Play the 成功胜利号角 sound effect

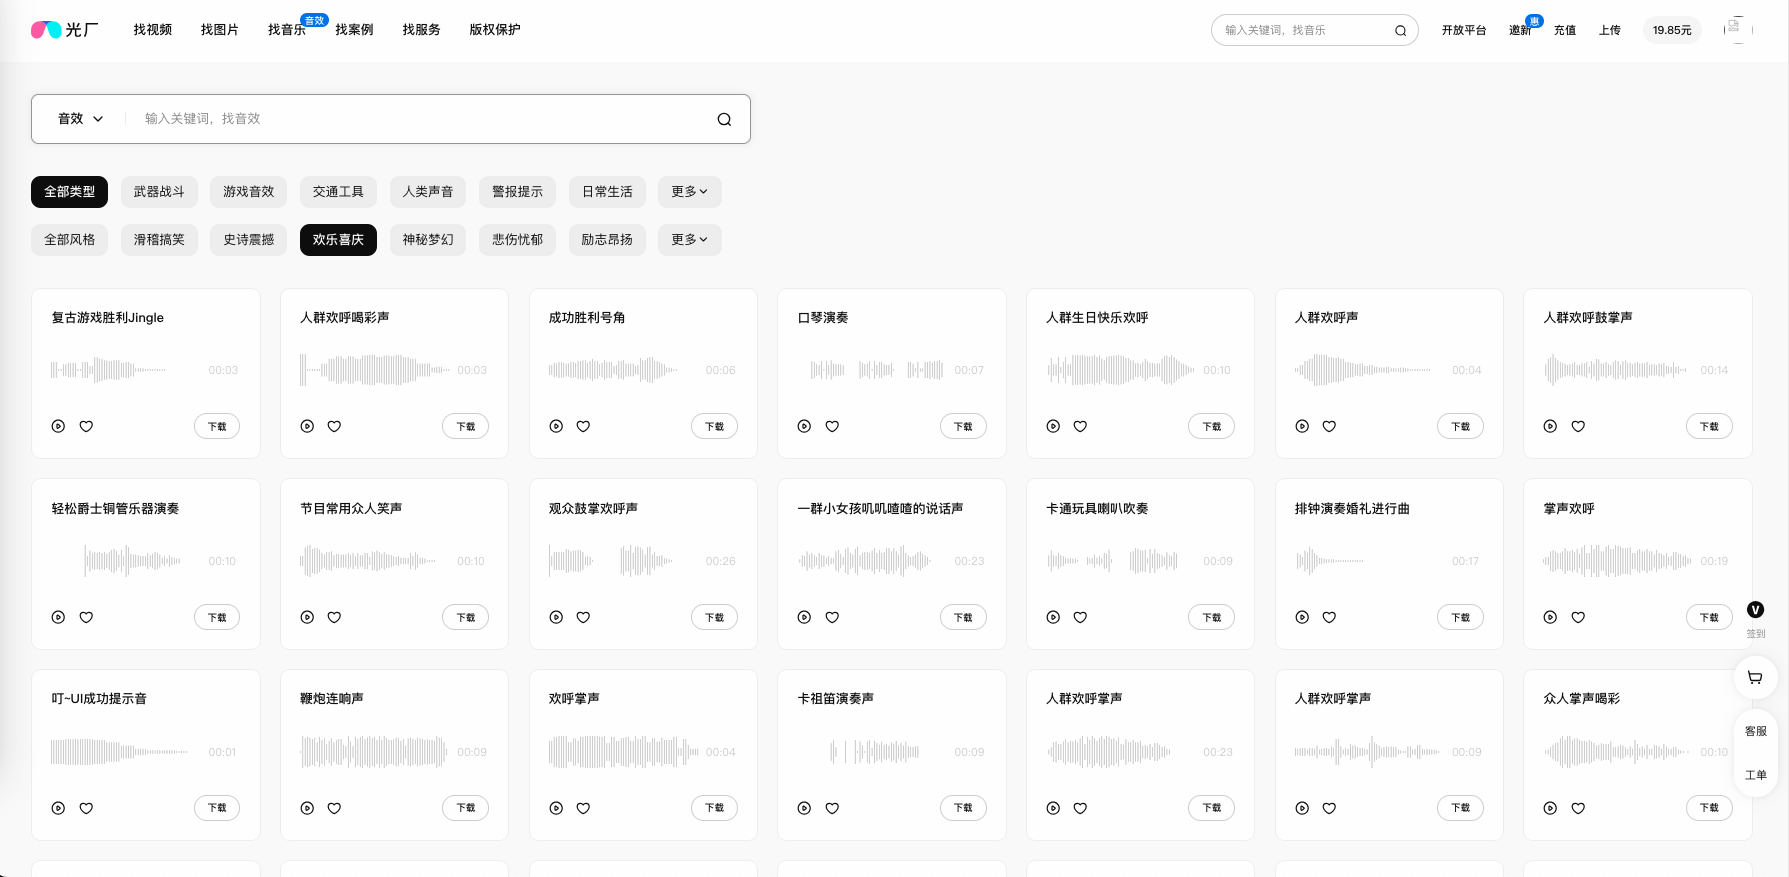556,426
